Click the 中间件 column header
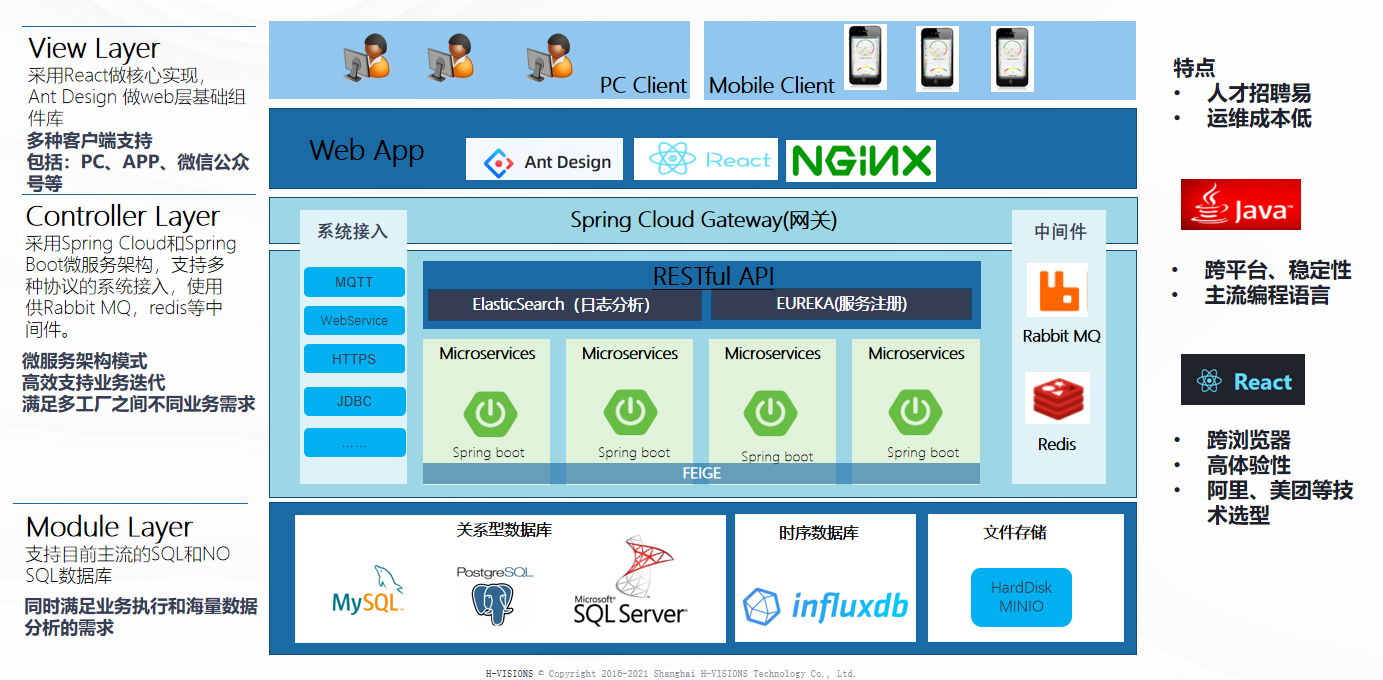This screenshot has height=680, width=1383. [x=1060, y=231]
